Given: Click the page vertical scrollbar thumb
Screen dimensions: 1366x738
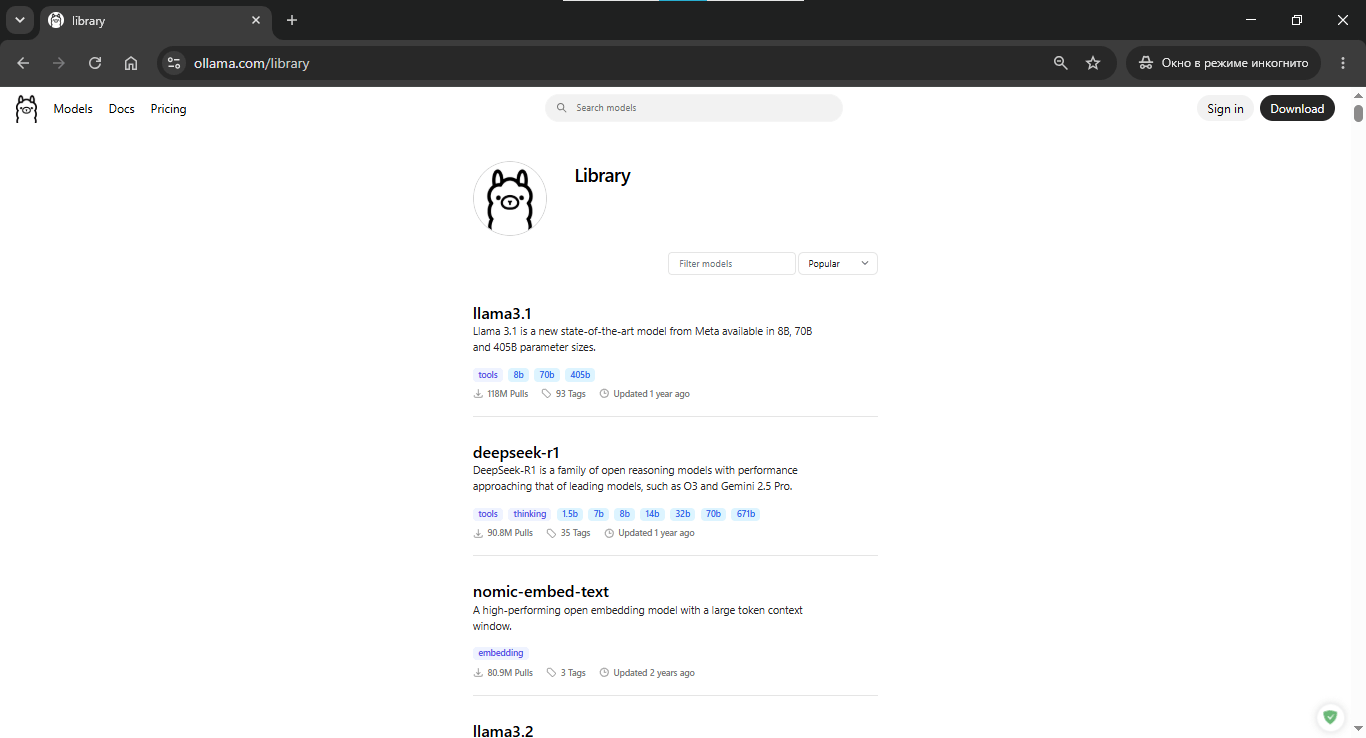Looking at the screenshot, I should pos(1358,113).
